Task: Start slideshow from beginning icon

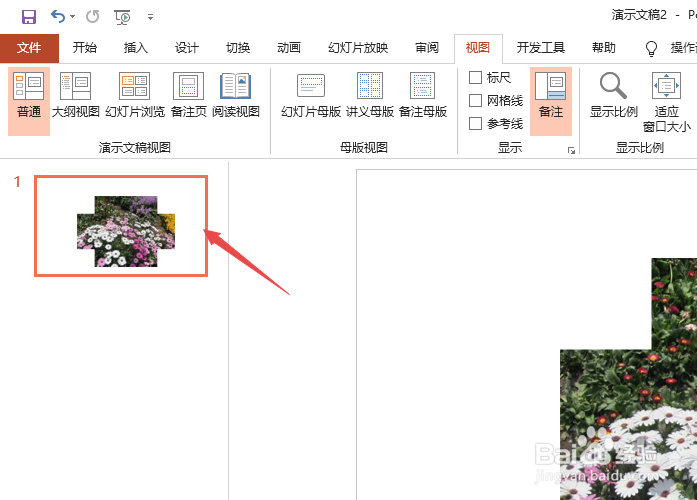Action: [x=122, y=17]
